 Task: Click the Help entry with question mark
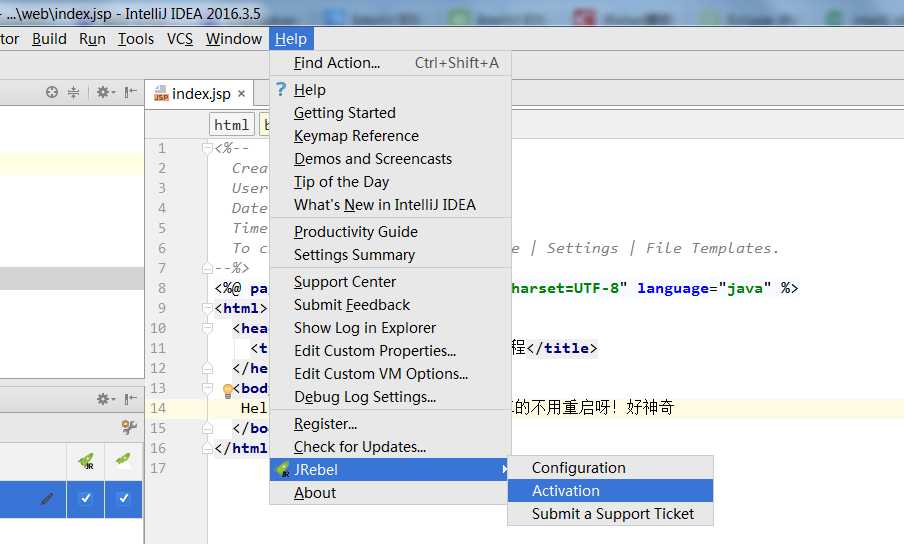point(390,90)
